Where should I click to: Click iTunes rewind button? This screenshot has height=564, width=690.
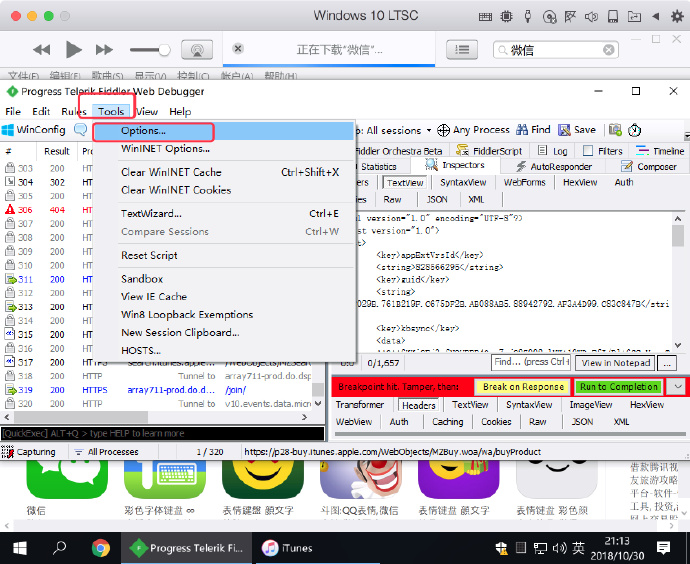(x=41, y=50)
